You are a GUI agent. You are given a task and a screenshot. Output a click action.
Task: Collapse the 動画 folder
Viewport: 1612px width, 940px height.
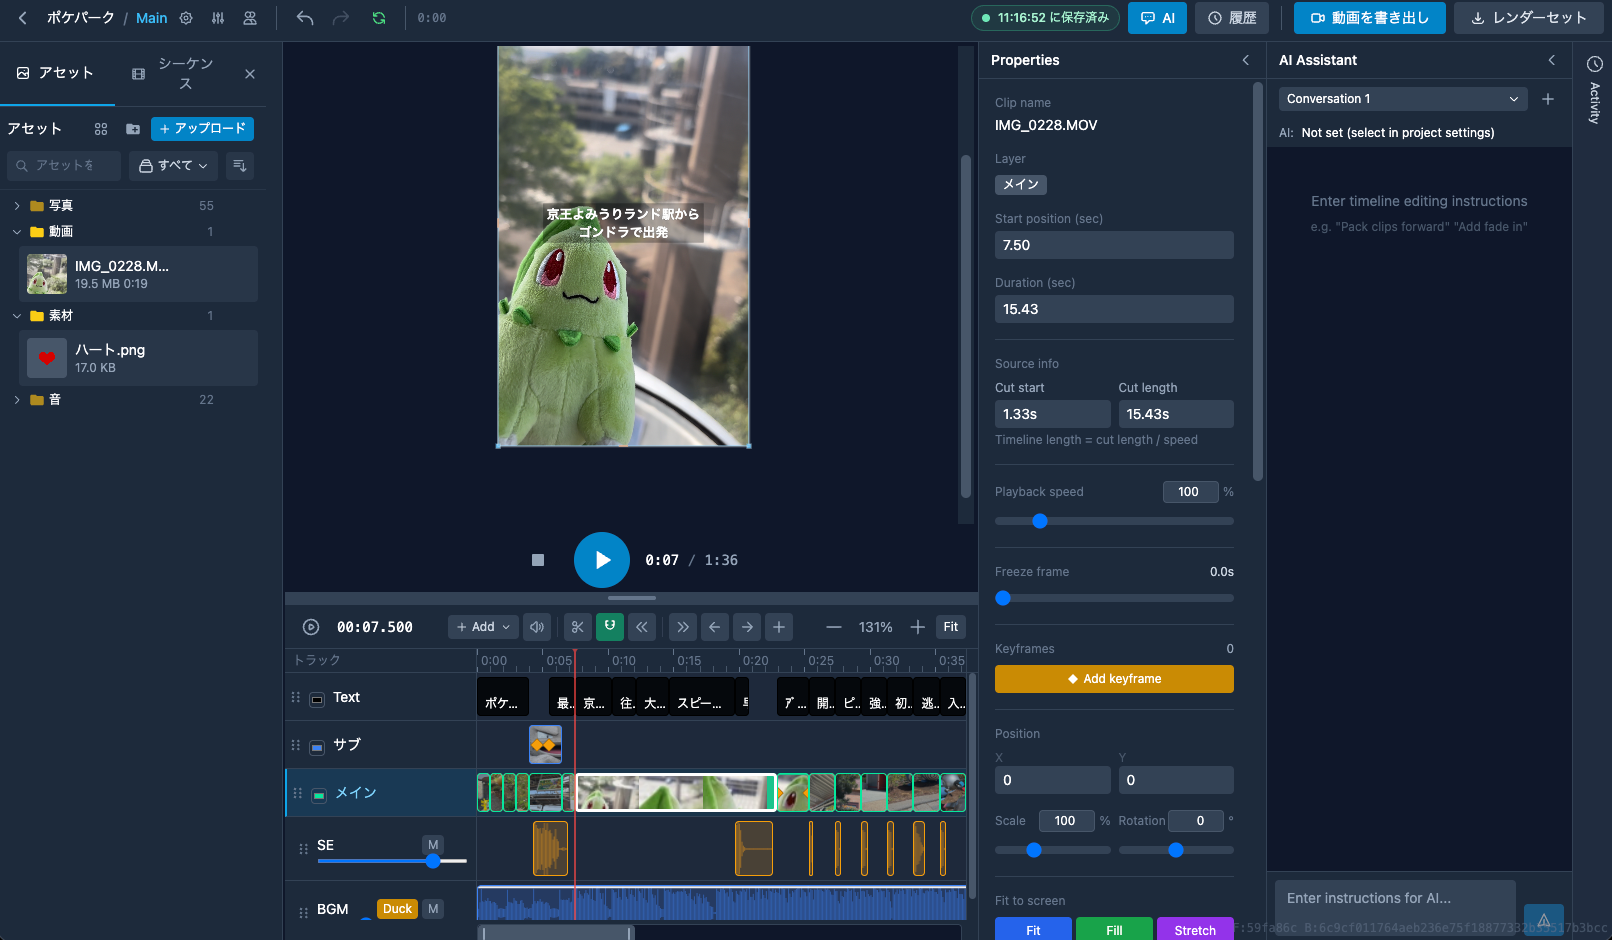click(17, 232)
